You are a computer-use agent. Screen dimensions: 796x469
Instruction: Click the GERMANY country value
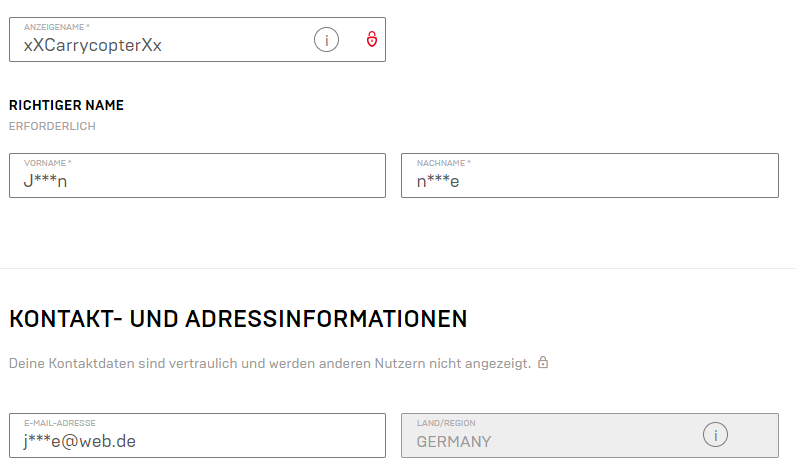(x=453, y=442)
